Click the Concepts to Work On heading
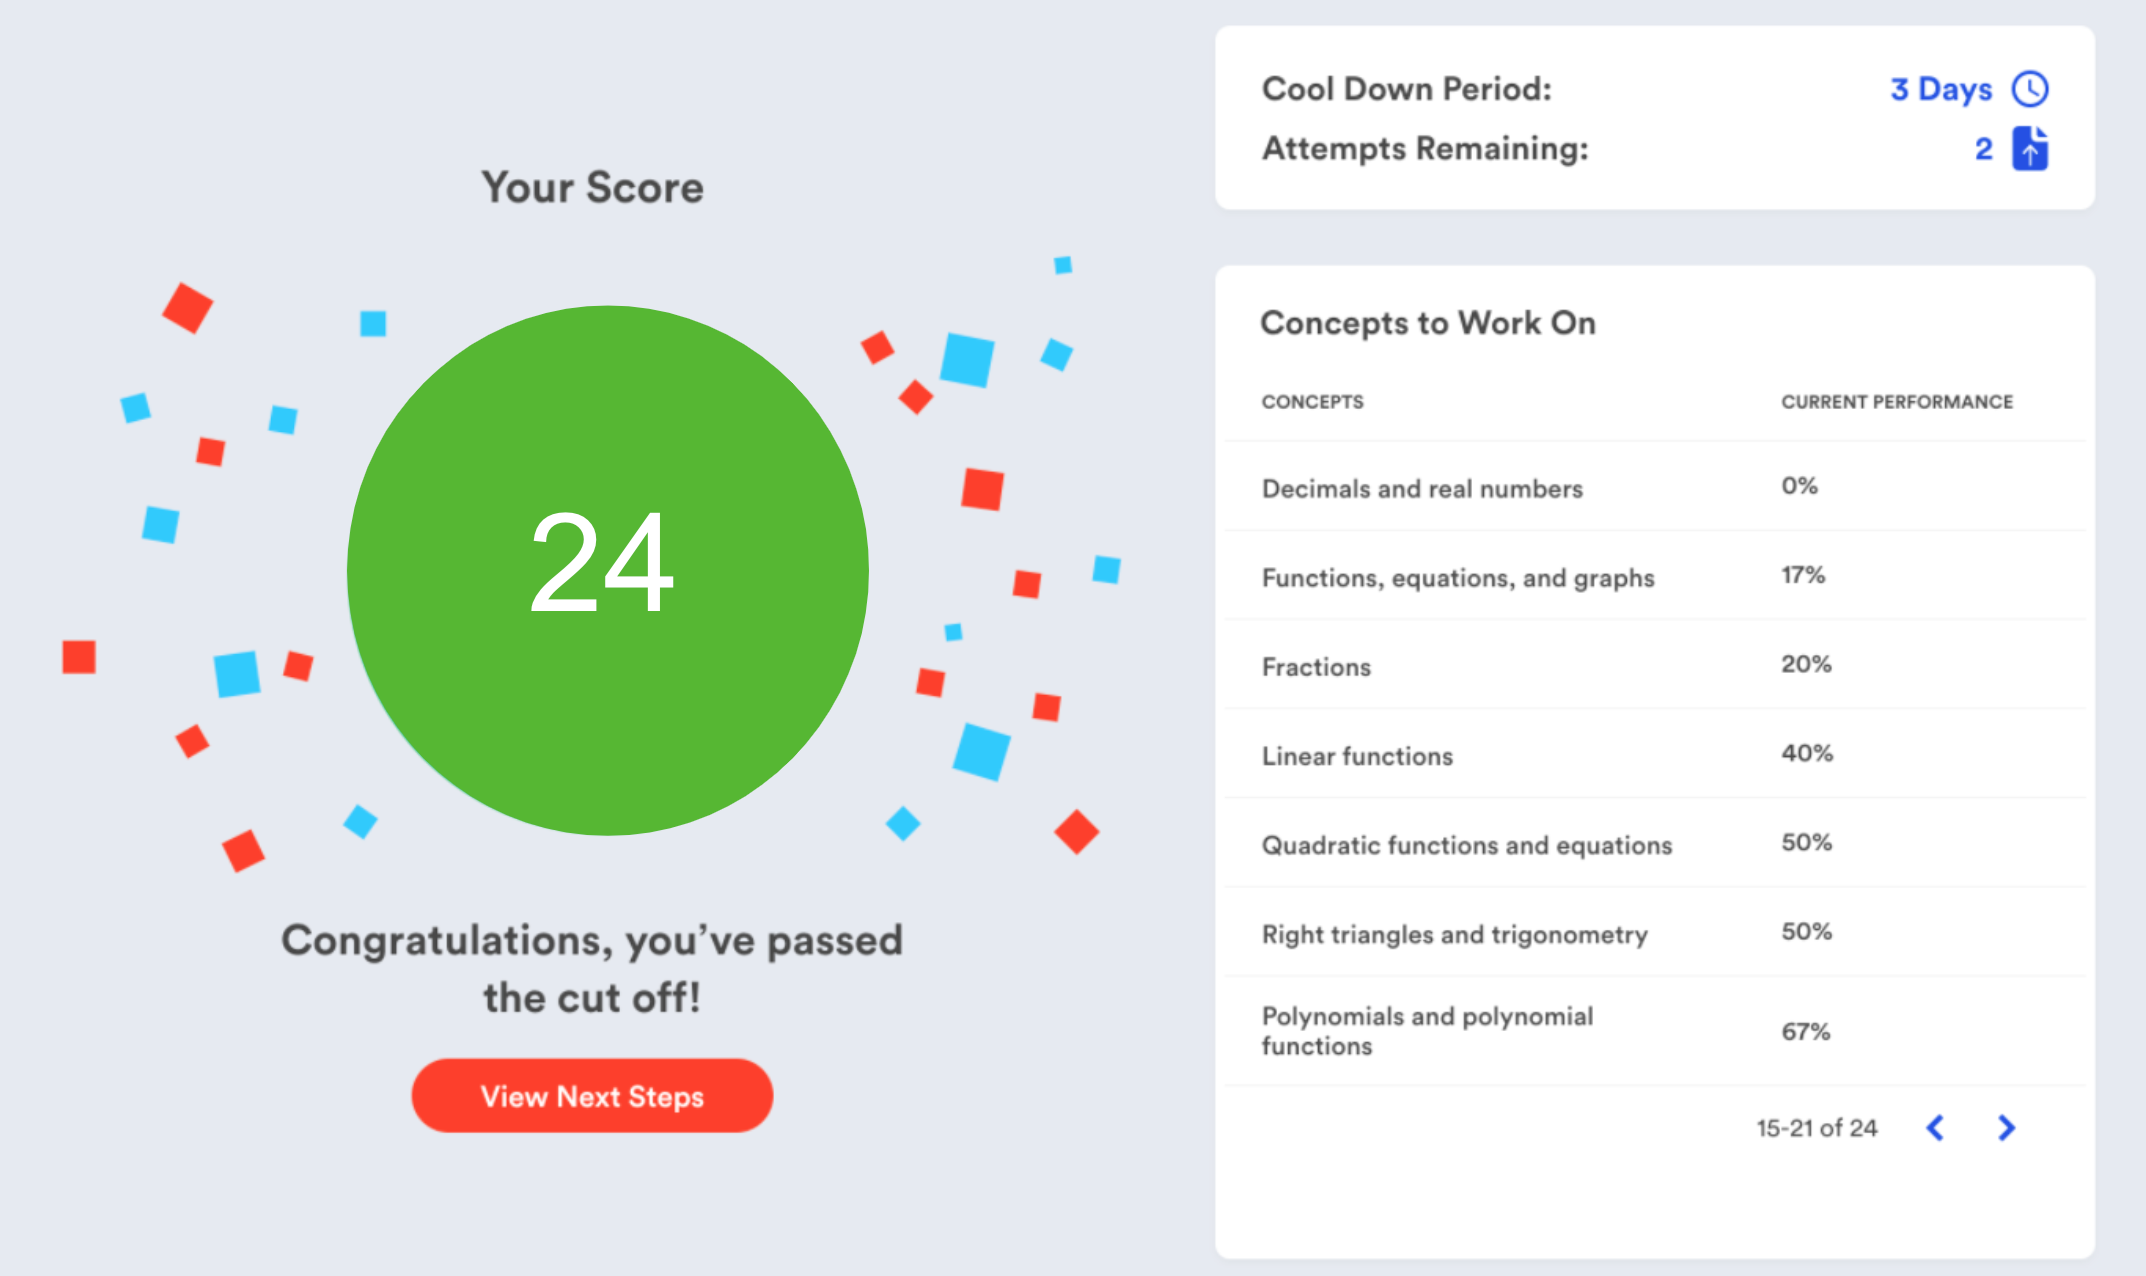This screenshot has height=1276, width=2146. pyautogui.click(x=1427, y=323)
